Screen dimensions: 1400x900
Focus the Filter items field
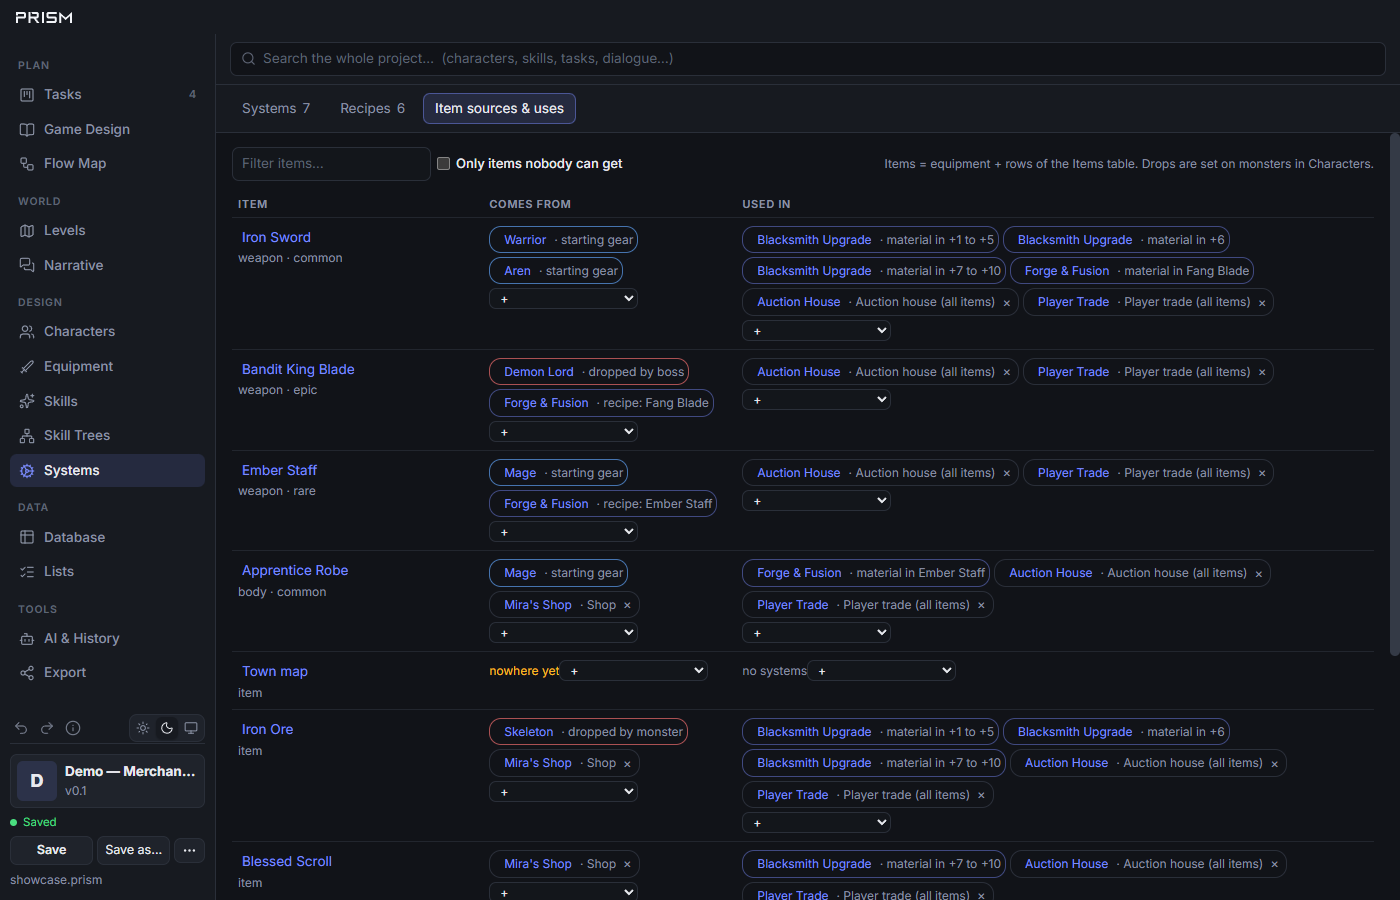pyautogui.click(x=331, y=164)
